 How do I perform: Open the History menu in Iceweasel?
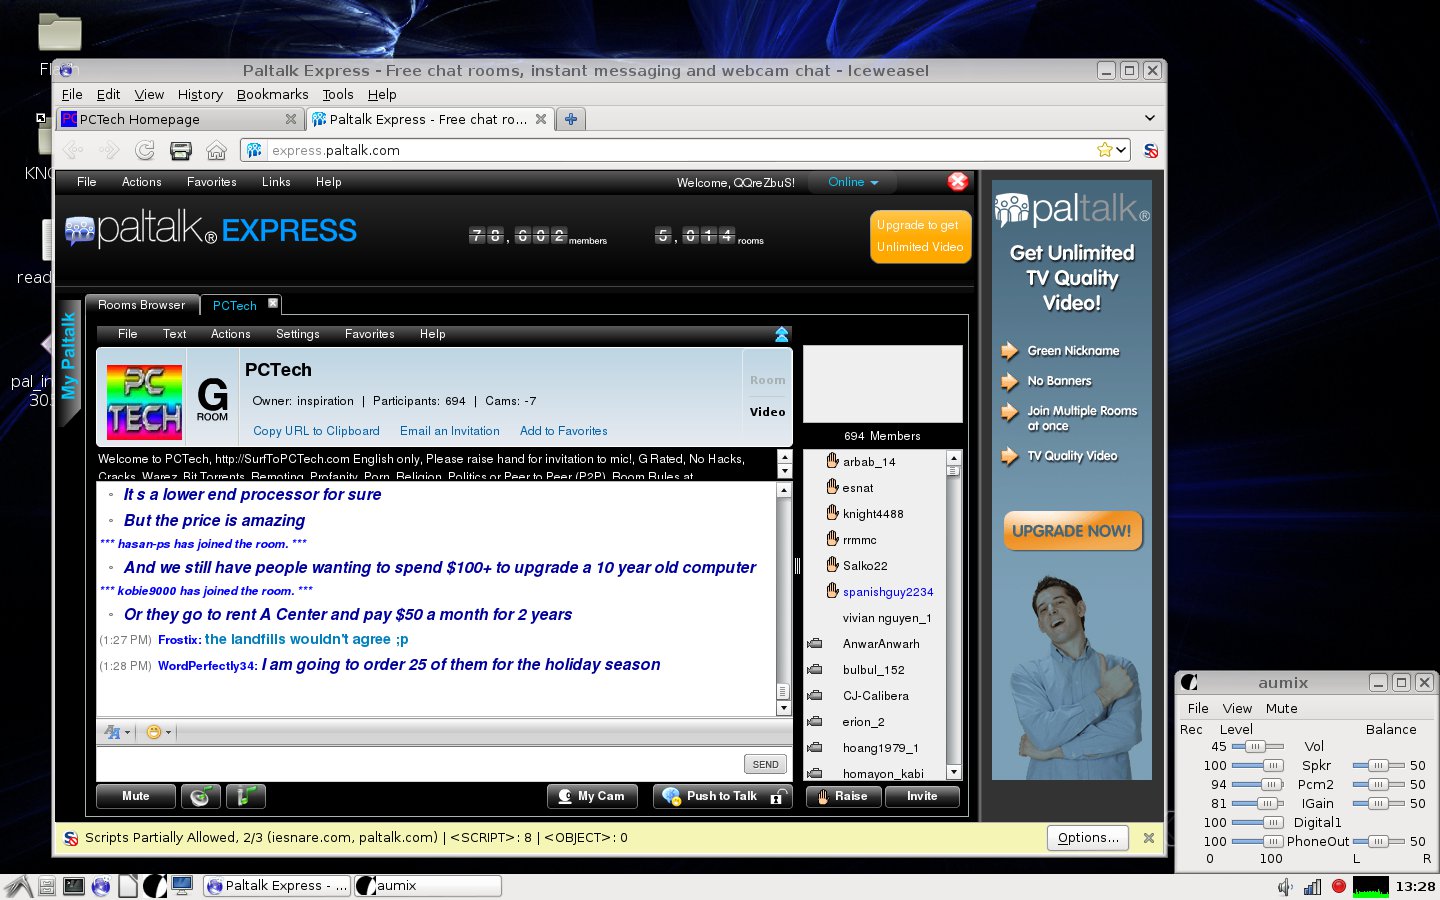coord(200,94)
